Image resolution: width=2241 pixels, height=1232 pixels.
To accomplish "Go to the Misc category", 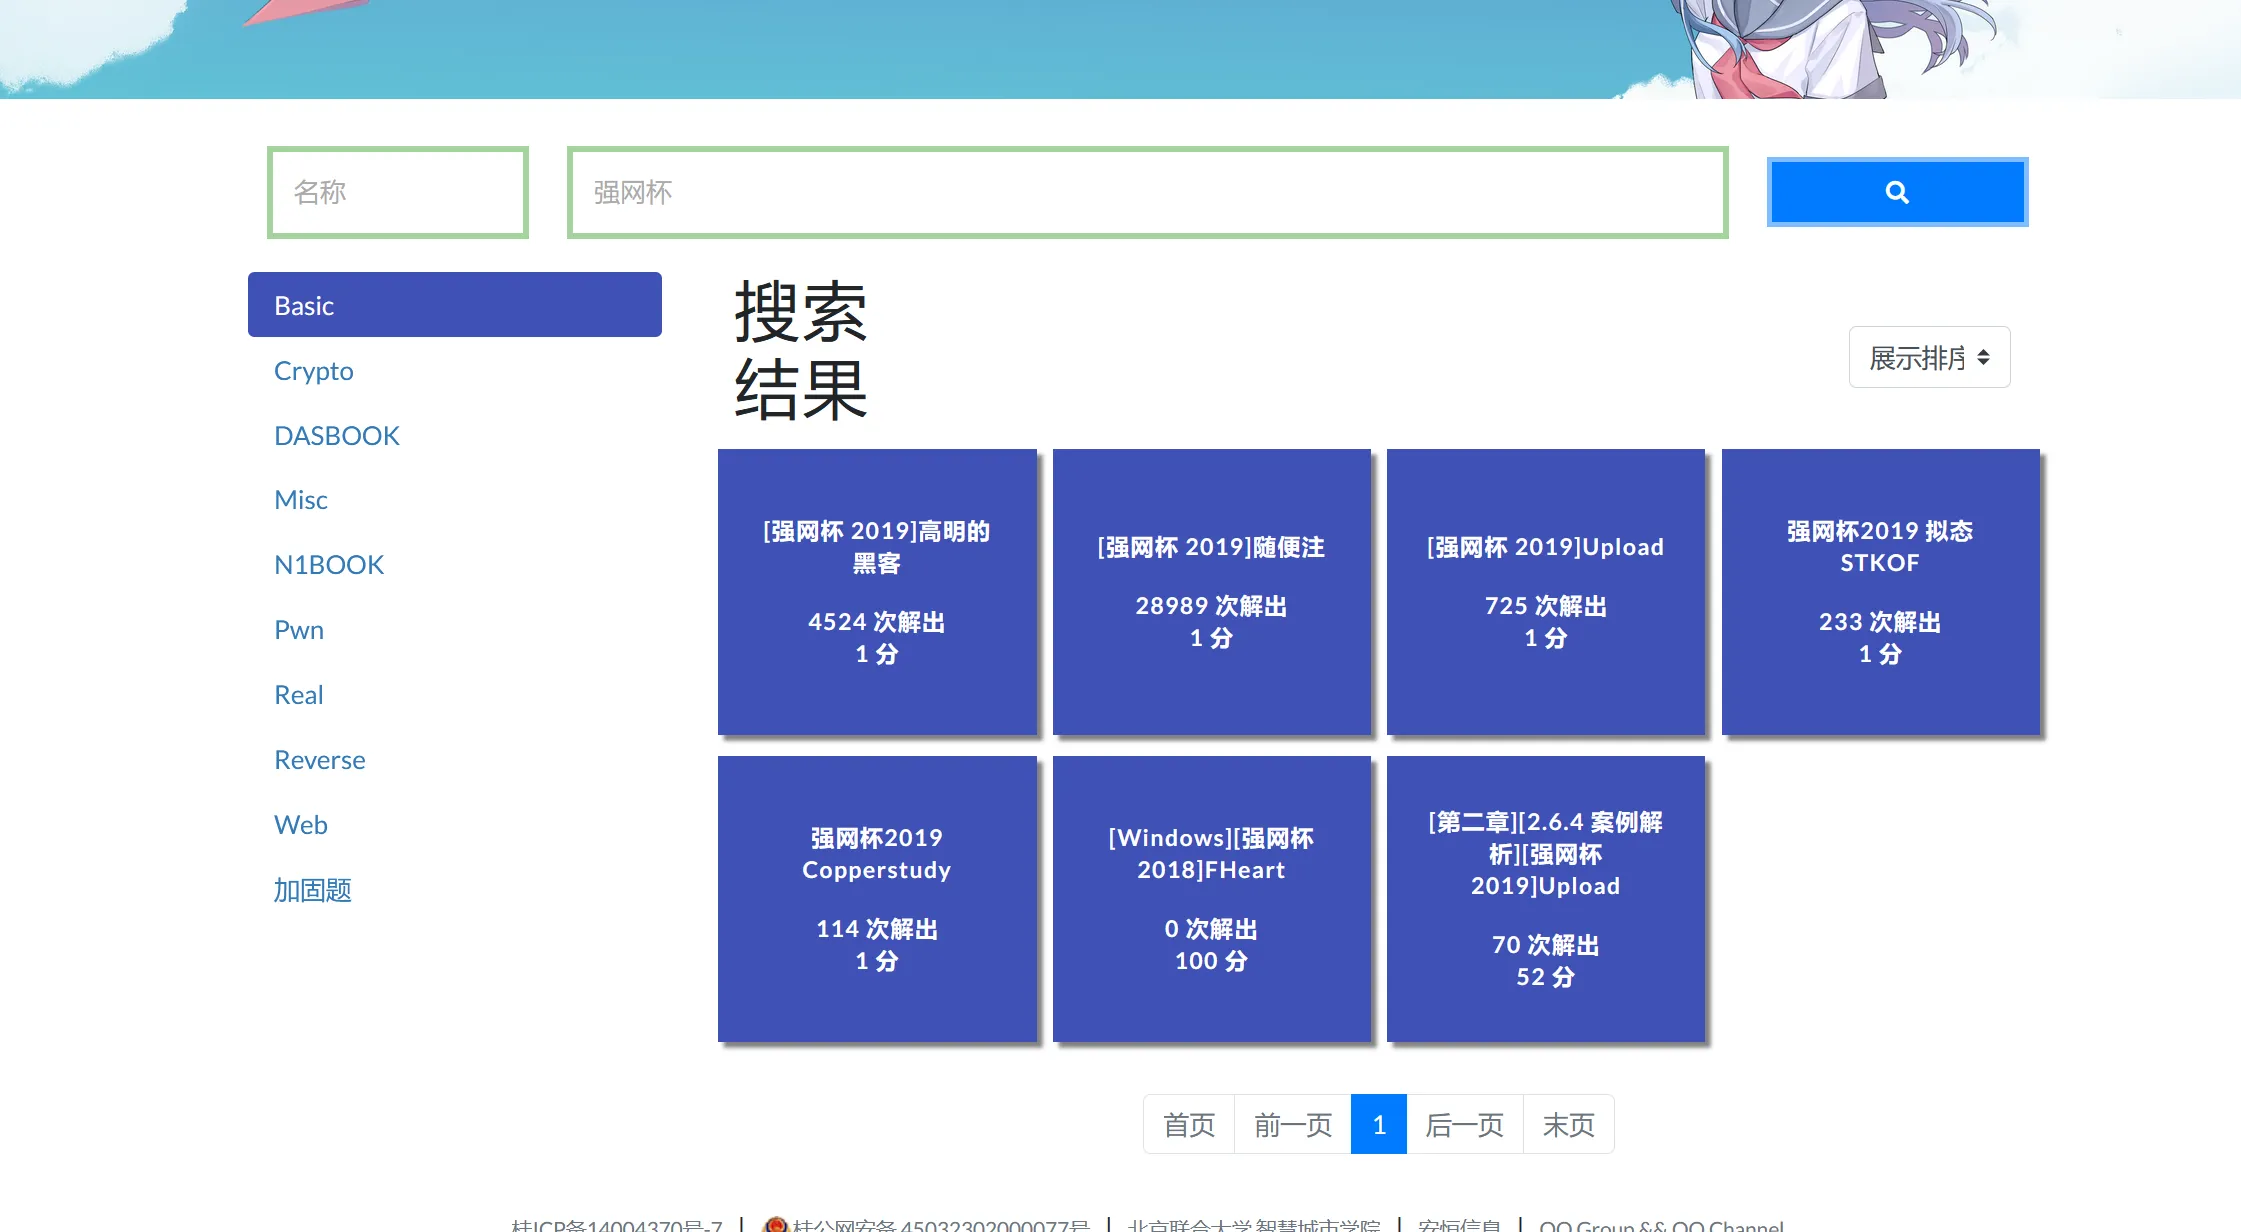I will click(300, 500).
